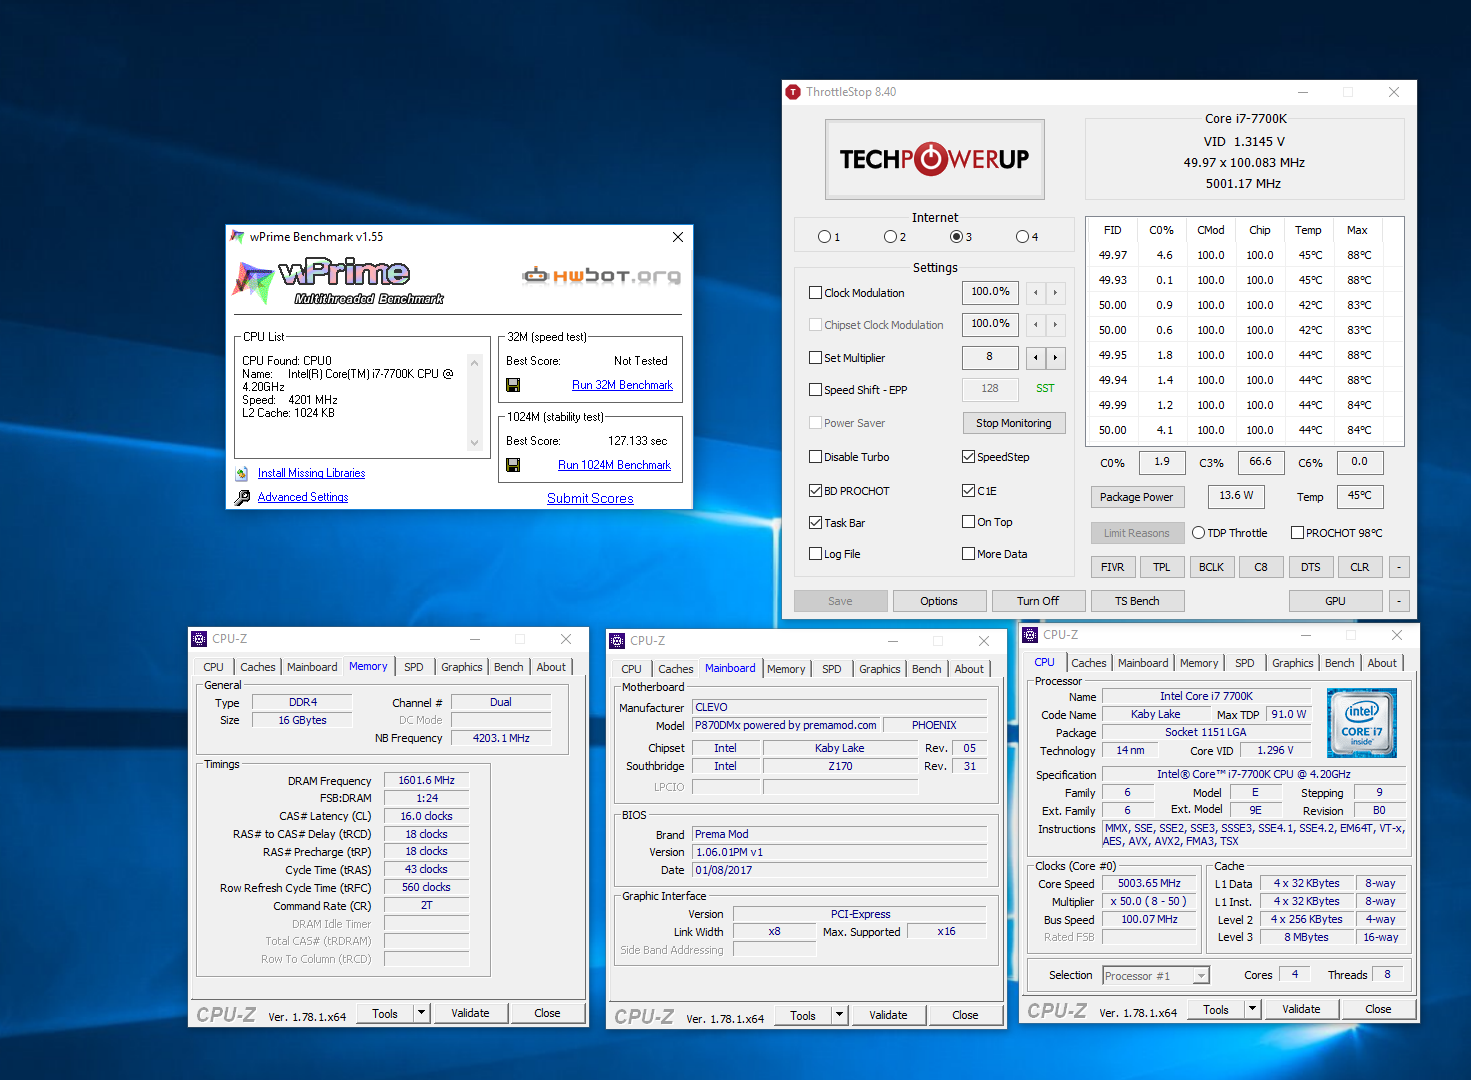The image size is (1471, 1080).
Task: Expand the Tools dropdown arrow in Mainboard CPU-Z
Action: tap(840, 1015)
